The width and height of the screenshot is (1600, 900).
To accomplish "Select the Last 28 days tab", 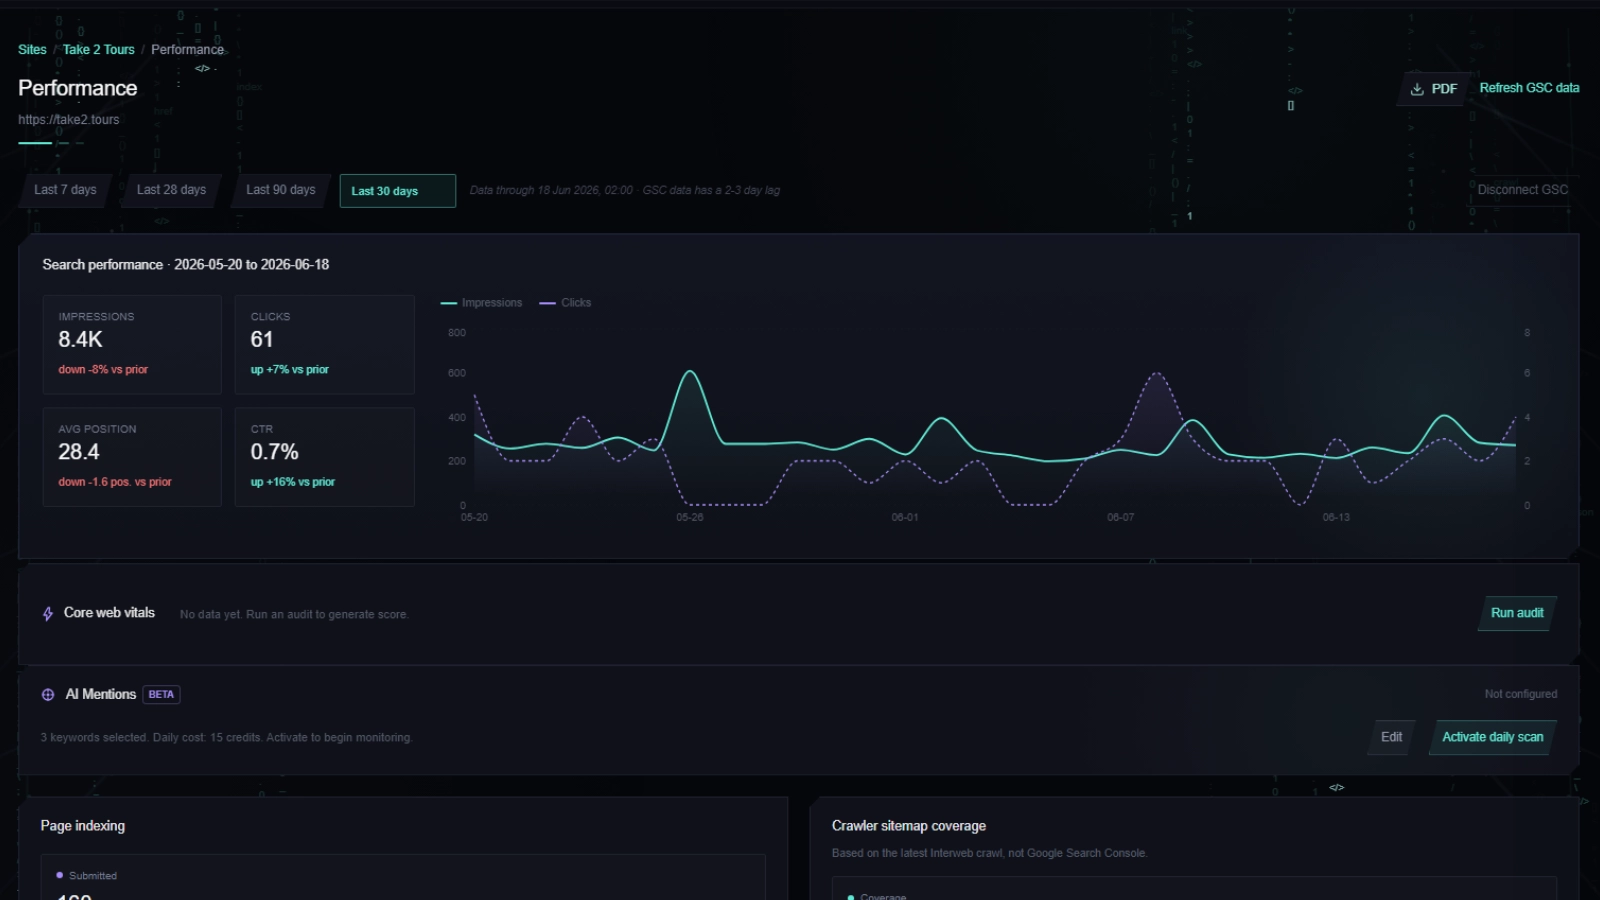I will tap(171, 190).
